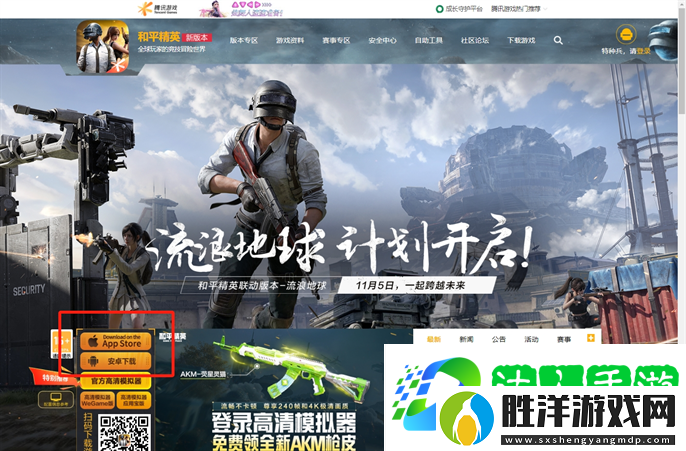The height and width of the screenshot is (451, 686).
Task: Click the download QR code image
Action: pos(124,433)
